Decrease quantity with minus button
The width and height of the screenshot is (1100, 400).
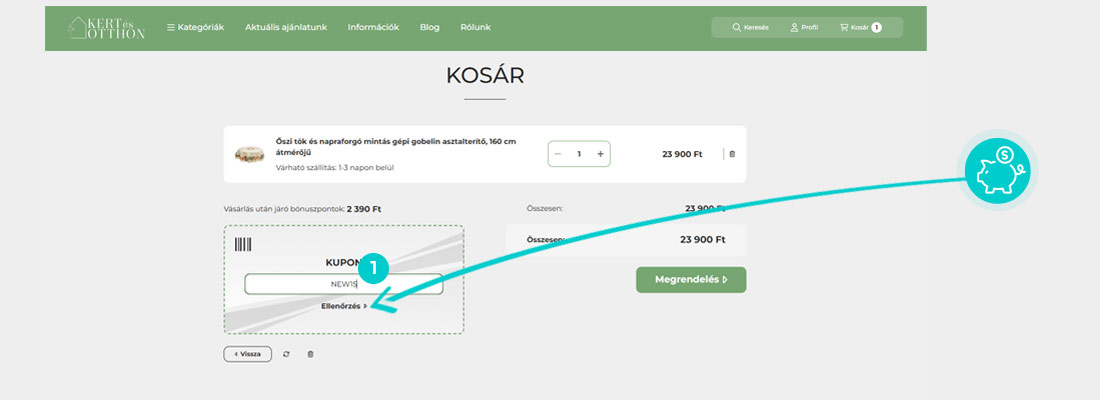558,154
